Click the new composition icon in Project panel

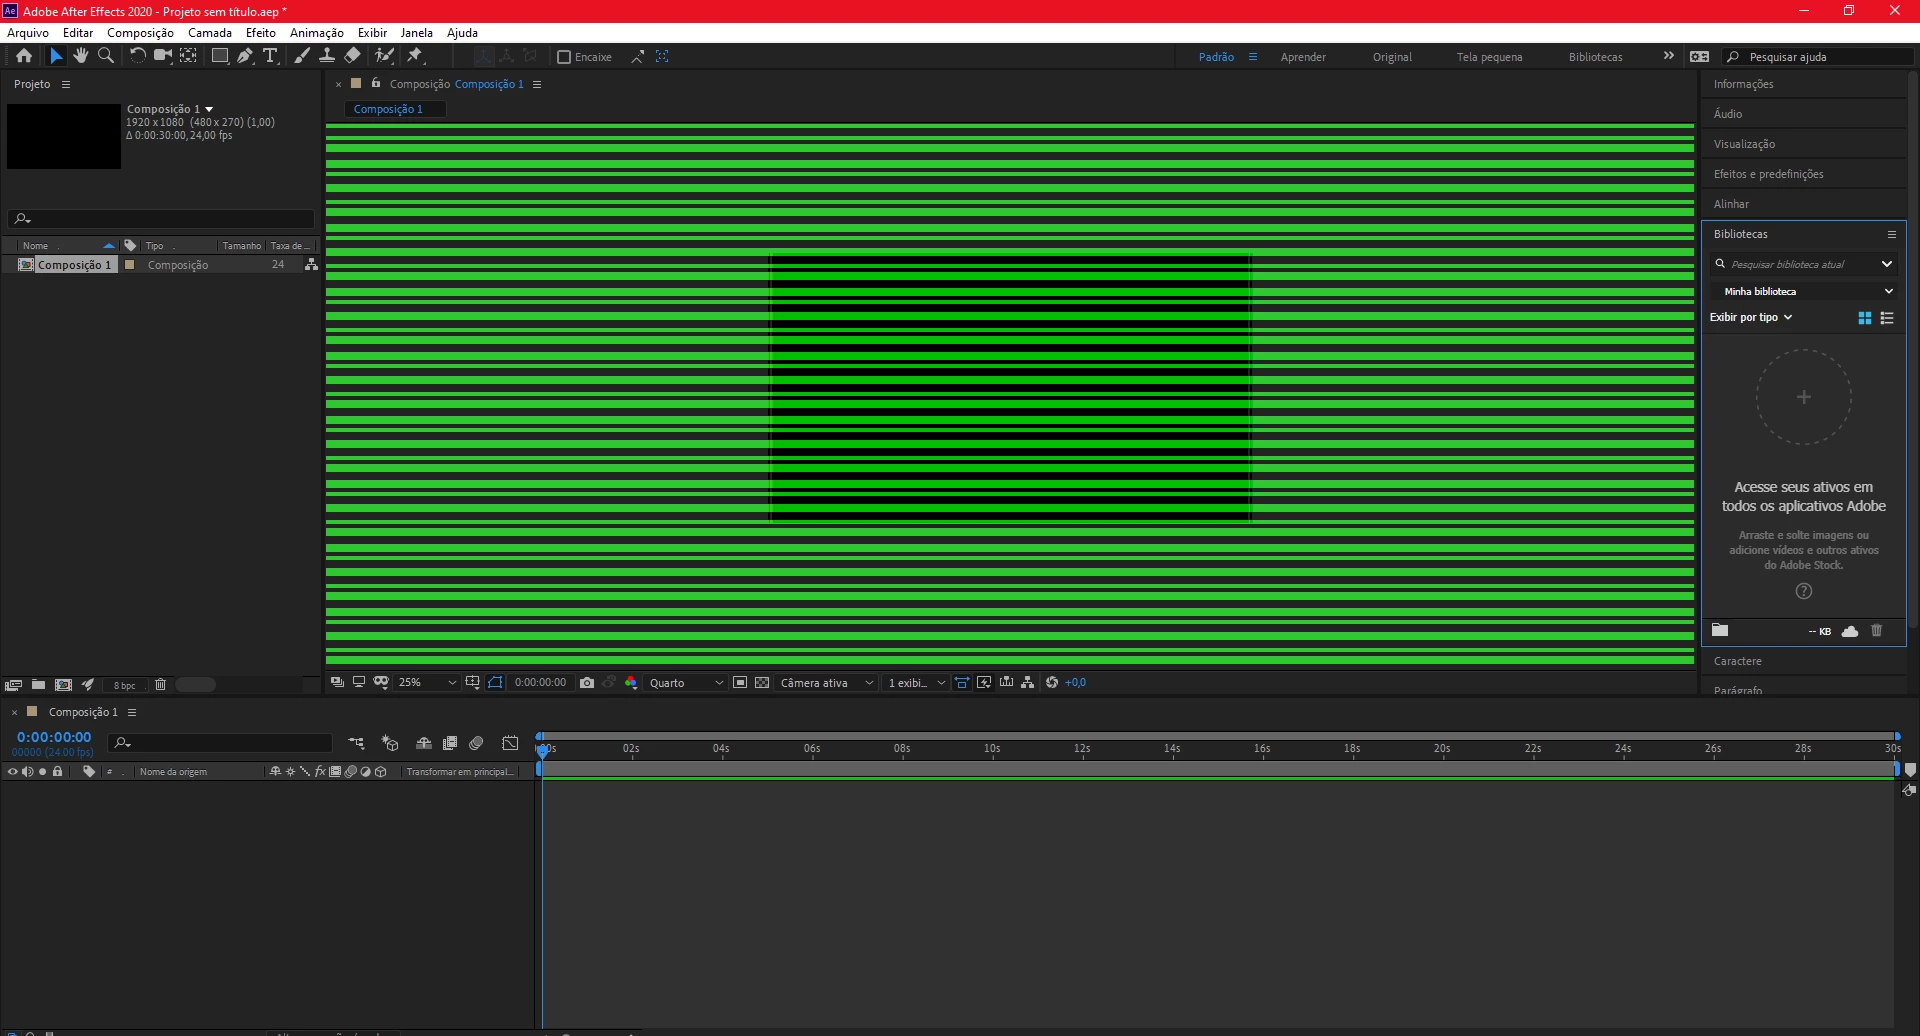[x=64, y=685]
